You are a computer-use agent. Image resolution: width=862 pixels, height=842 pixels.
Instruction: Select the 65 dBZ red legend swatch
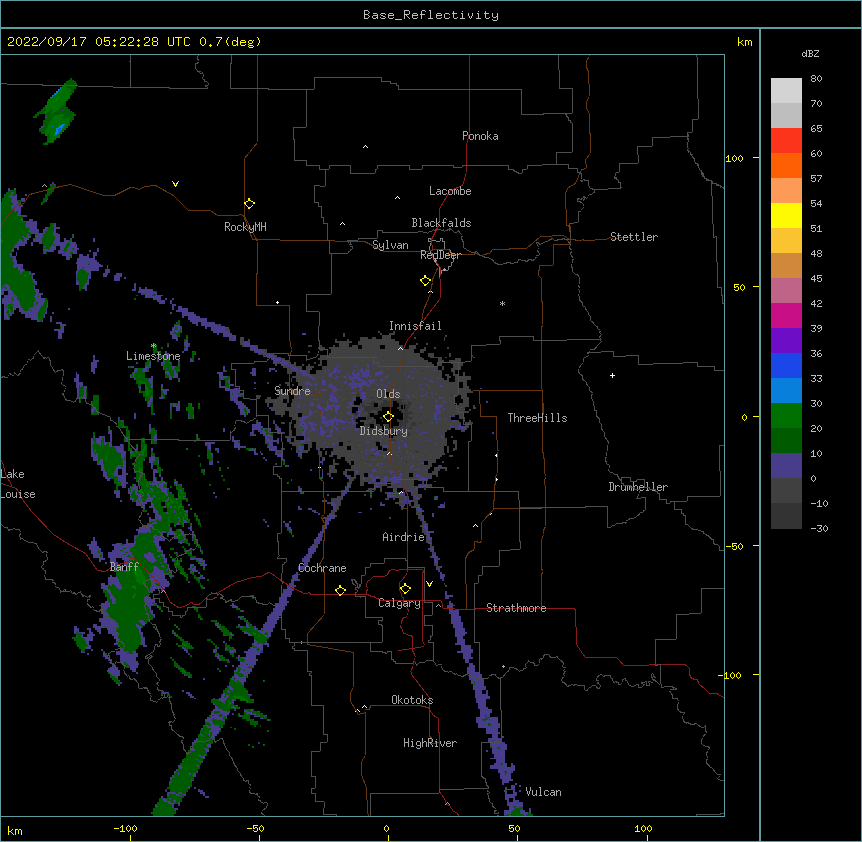tap(786, 141)
